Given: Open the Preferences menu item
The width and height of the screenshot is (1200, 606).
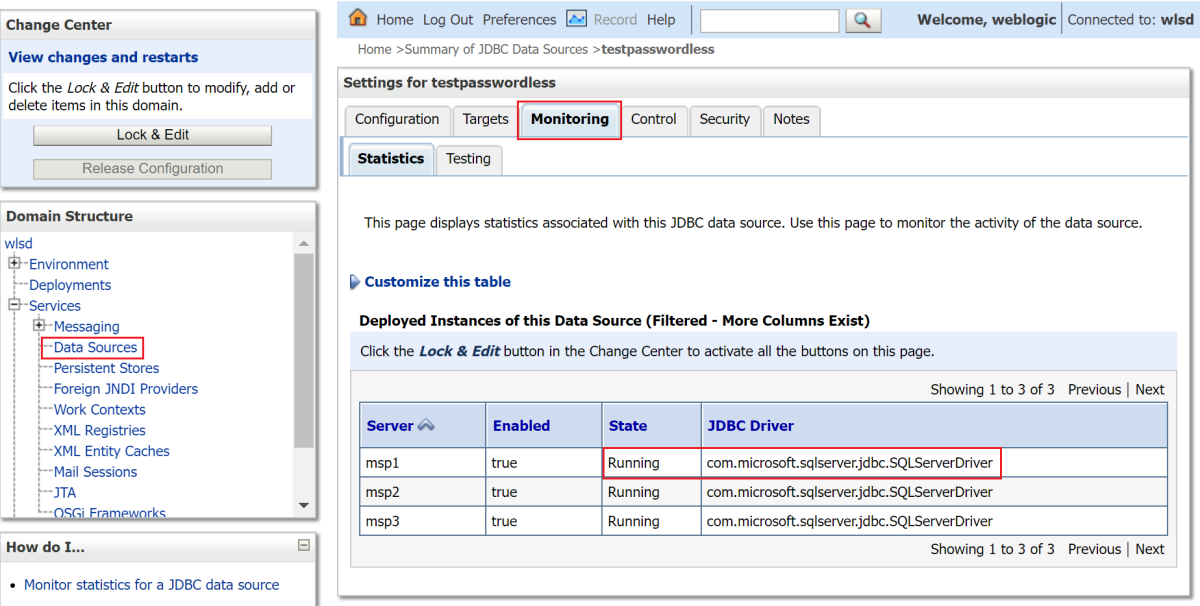Looking at the screenshot, I should coord(519,18).
